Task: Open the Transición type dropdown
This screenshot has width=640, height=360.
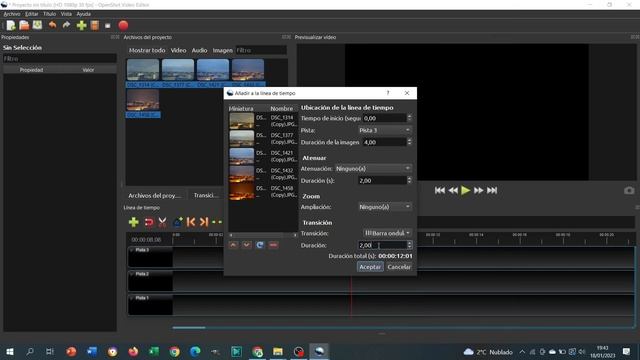Action: click(x=387, y=233)
